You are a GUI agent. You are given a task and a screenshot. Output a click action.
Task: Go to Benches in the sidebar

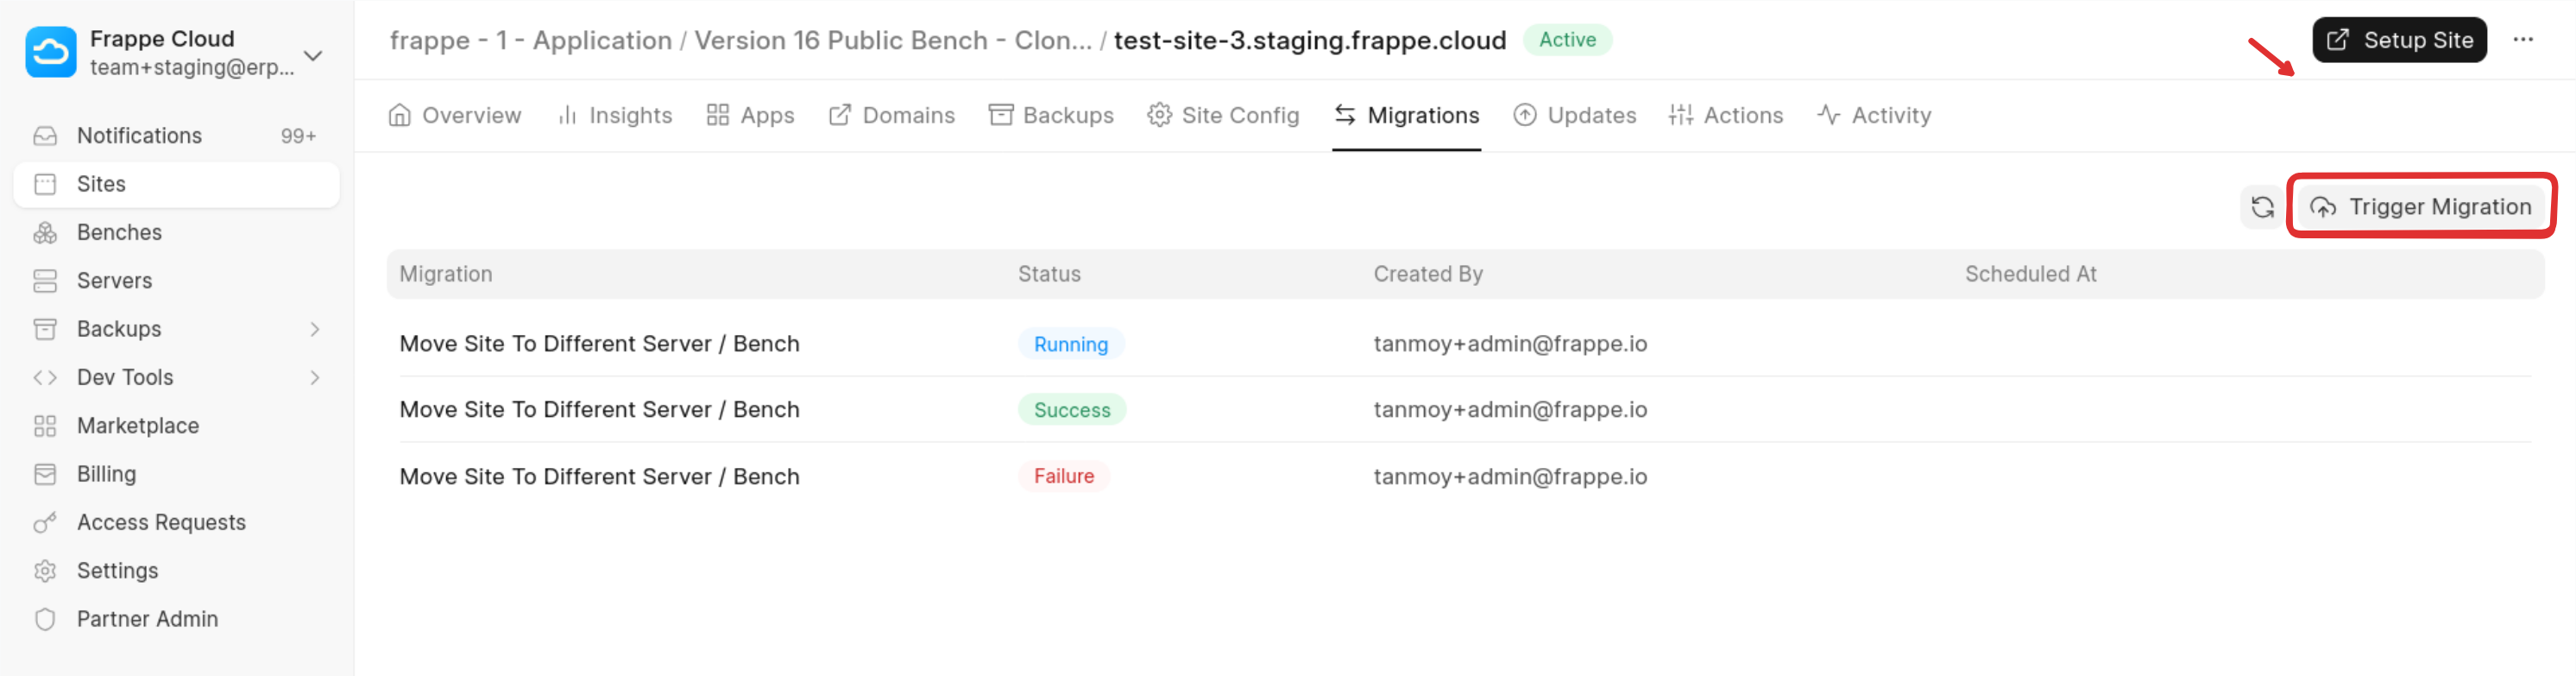pos(119,232)
